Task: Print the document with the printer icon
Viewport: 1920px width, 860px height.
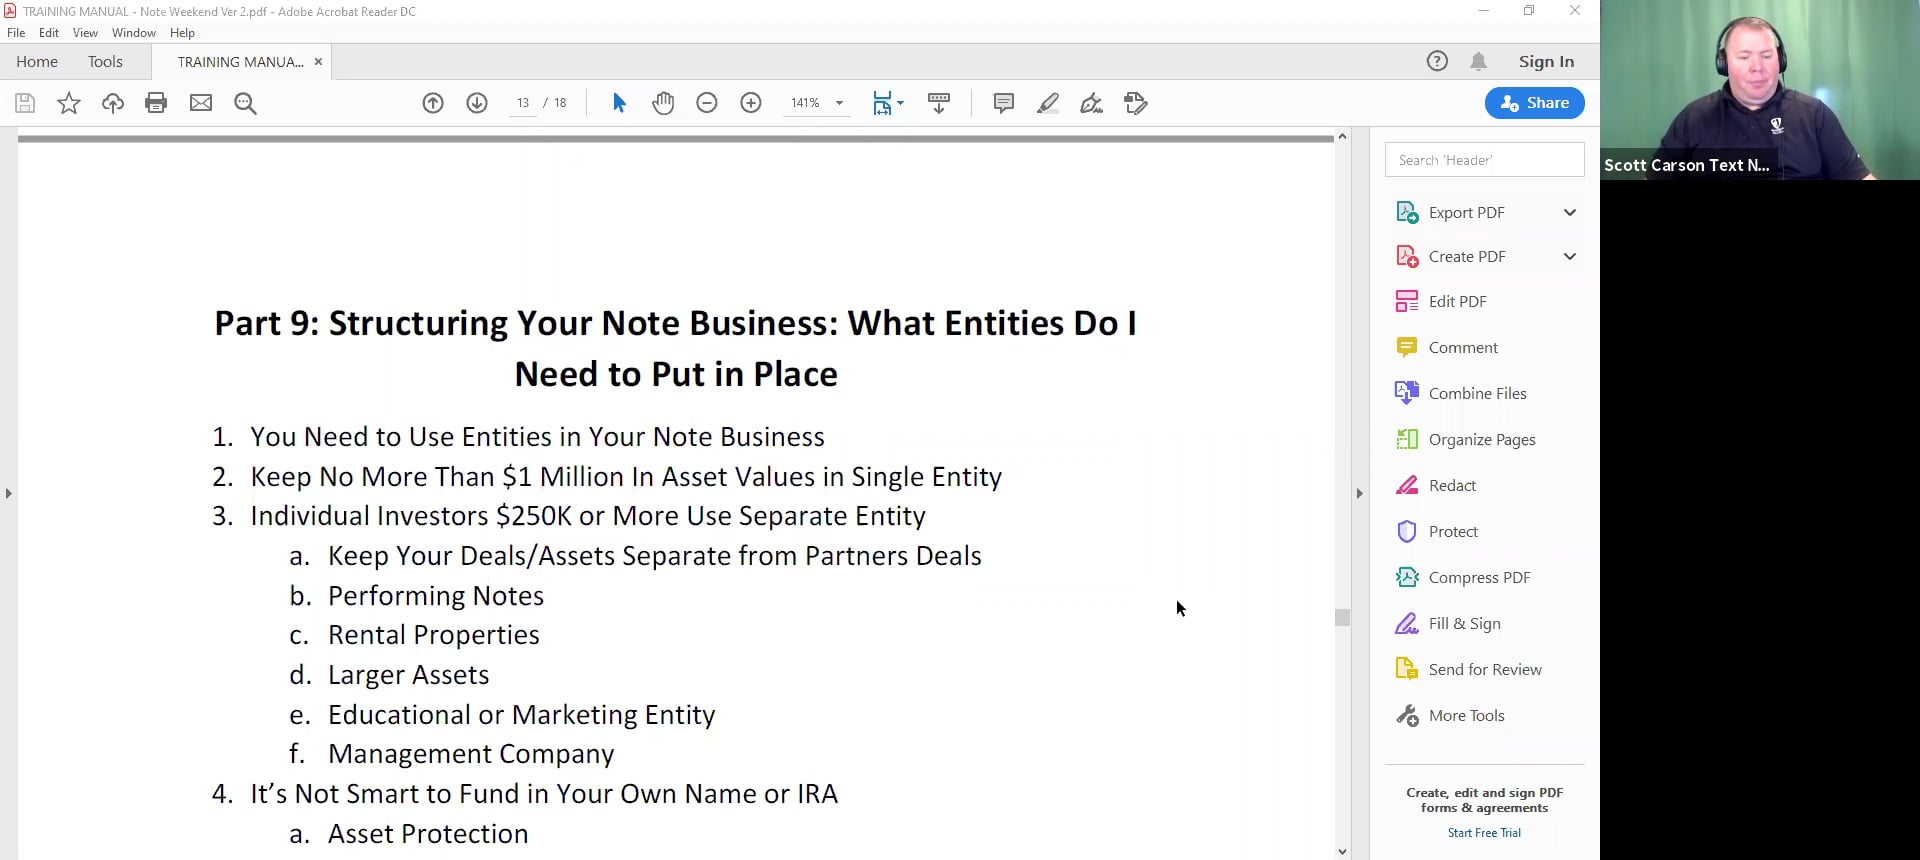Action: tap(156, 103)
